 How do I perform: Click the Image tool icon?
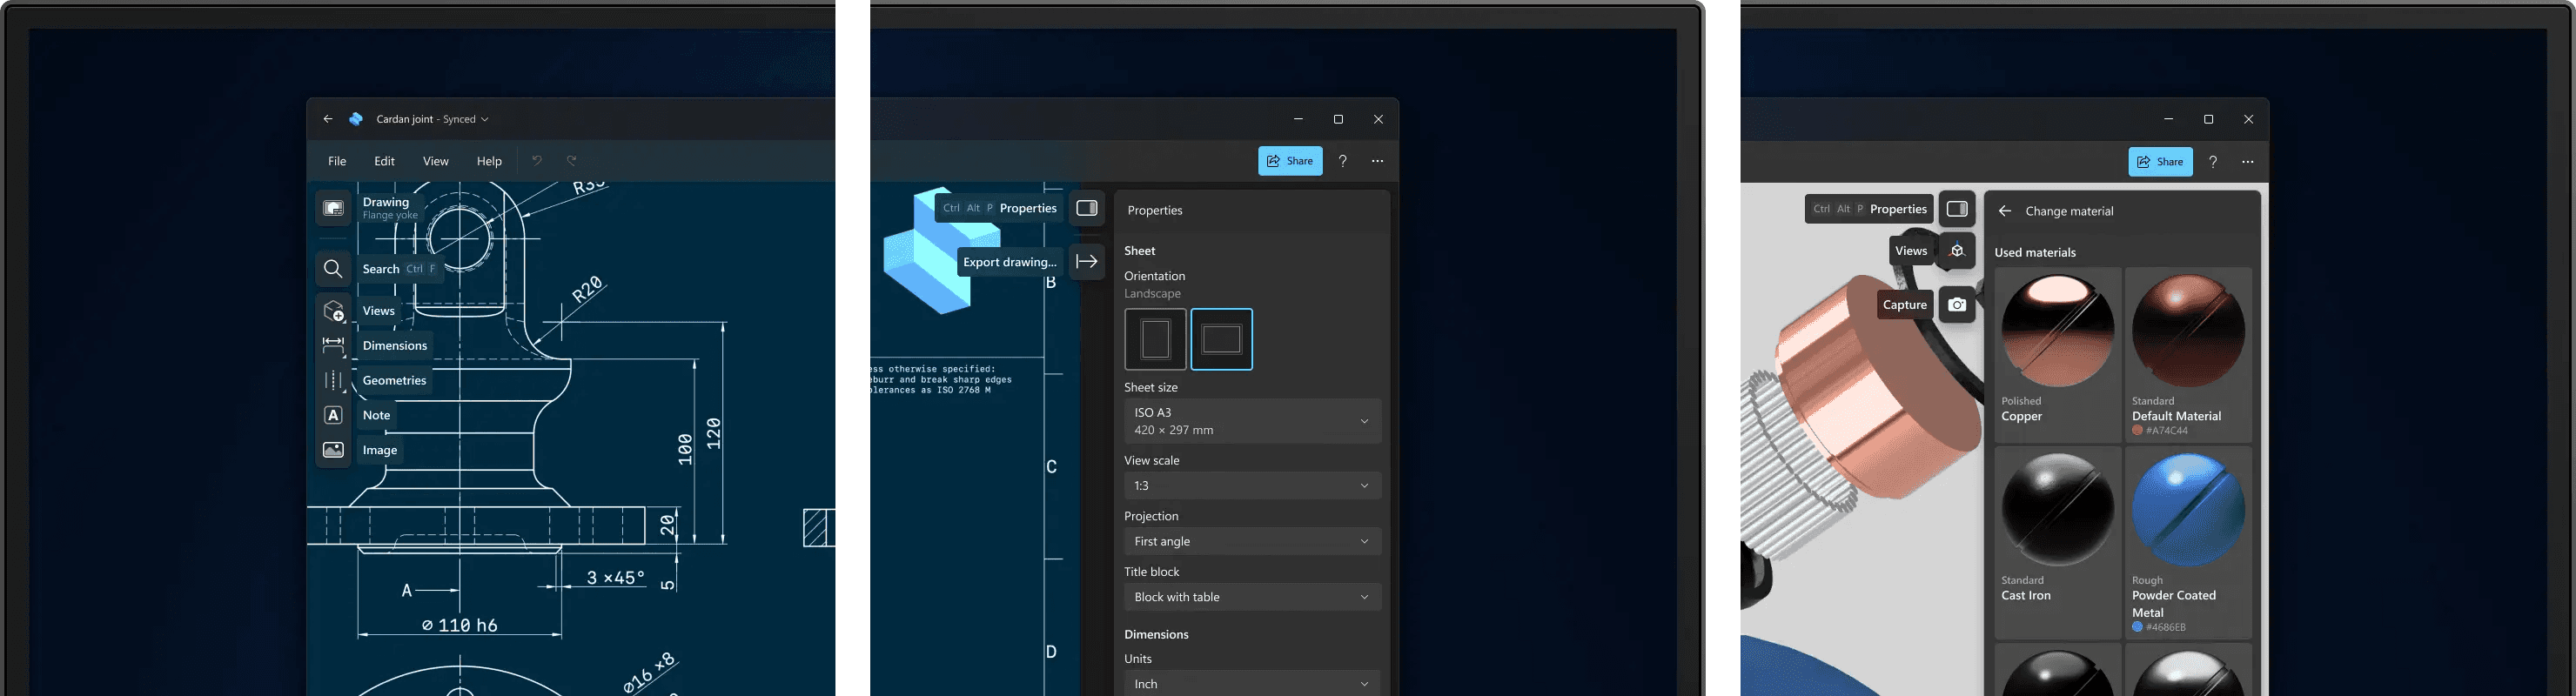(333, 450)
